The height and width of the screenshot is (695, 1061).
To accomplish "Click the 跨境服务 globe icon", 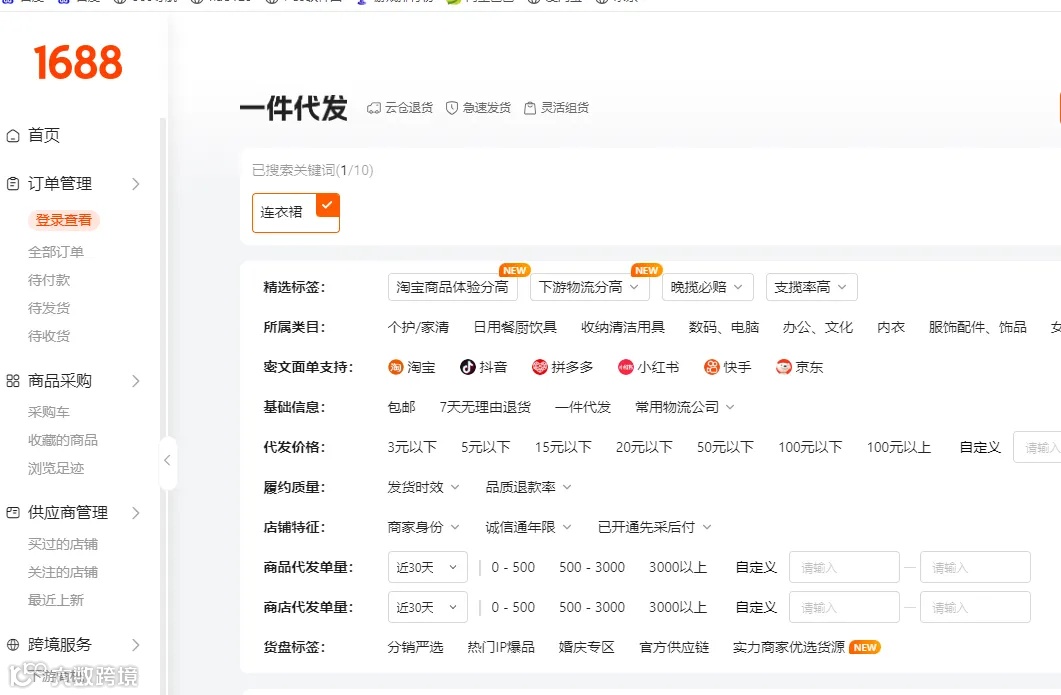I will tap(13, 645).
